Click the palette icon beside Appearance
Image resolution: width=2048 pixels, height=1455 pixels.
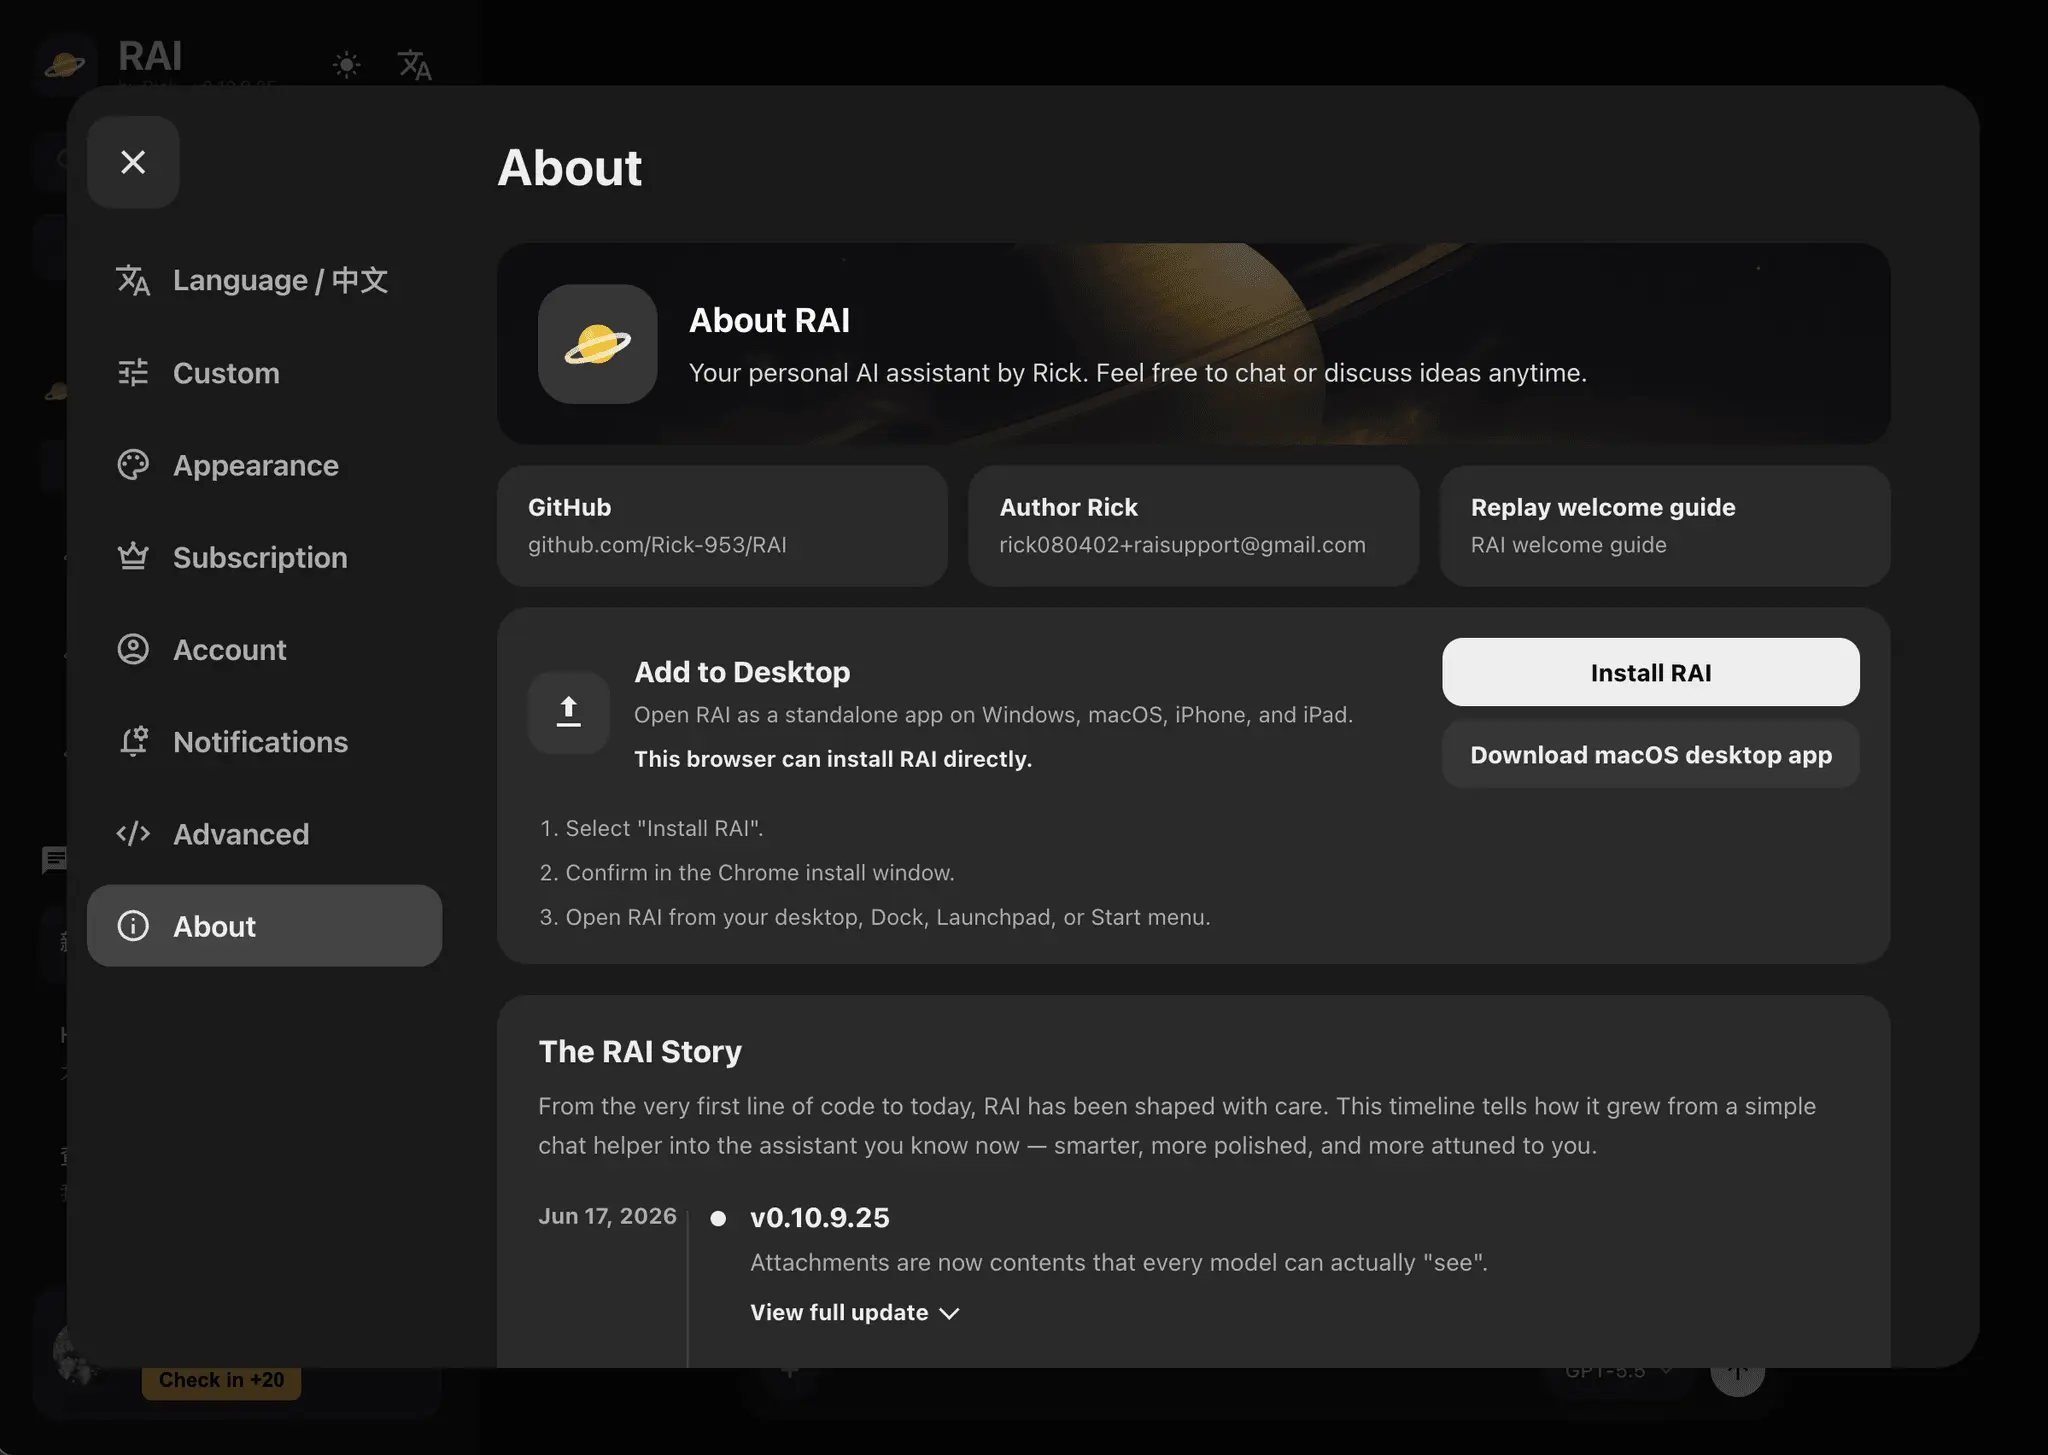coord(133,465)
